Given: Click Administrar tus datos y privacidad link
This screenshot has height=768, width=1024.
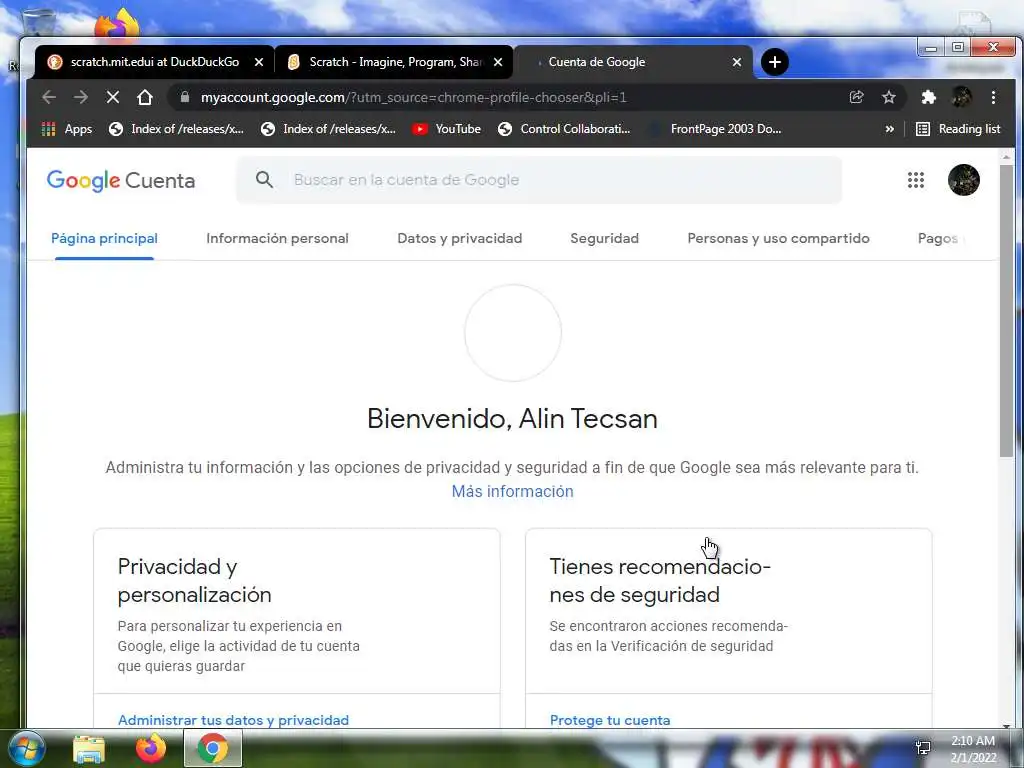Looking at the screenshot, I should coord(233,720).
